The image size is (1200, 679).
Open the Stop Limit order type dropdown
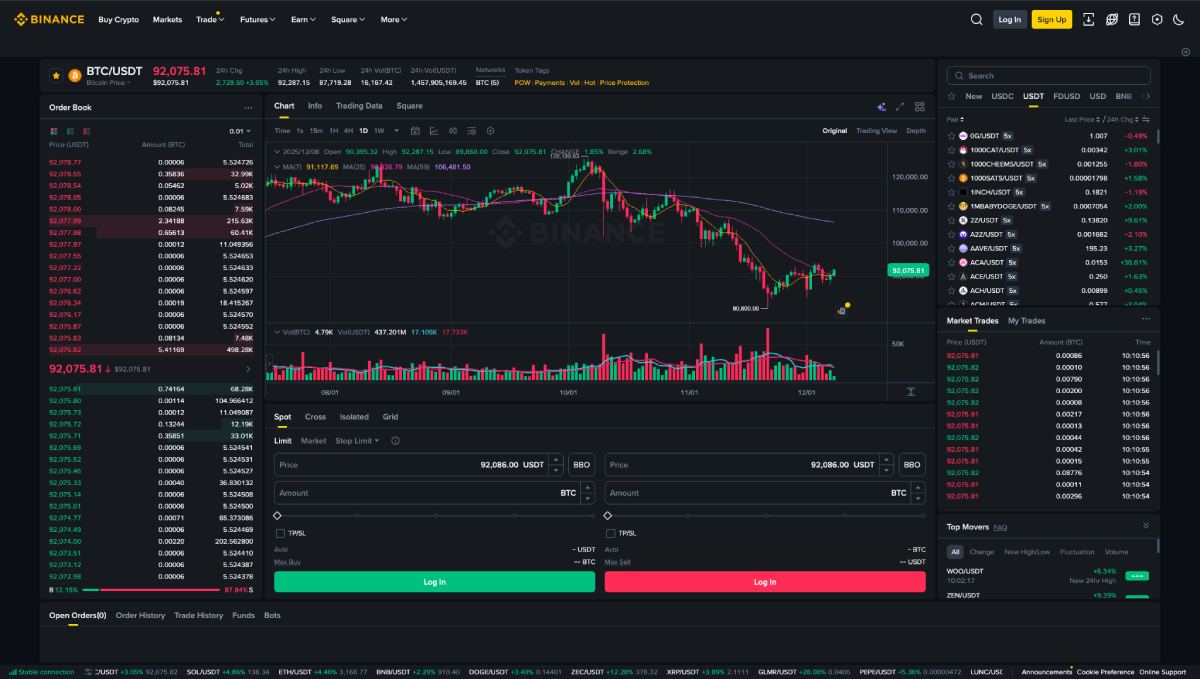click(x=357, y=441)
